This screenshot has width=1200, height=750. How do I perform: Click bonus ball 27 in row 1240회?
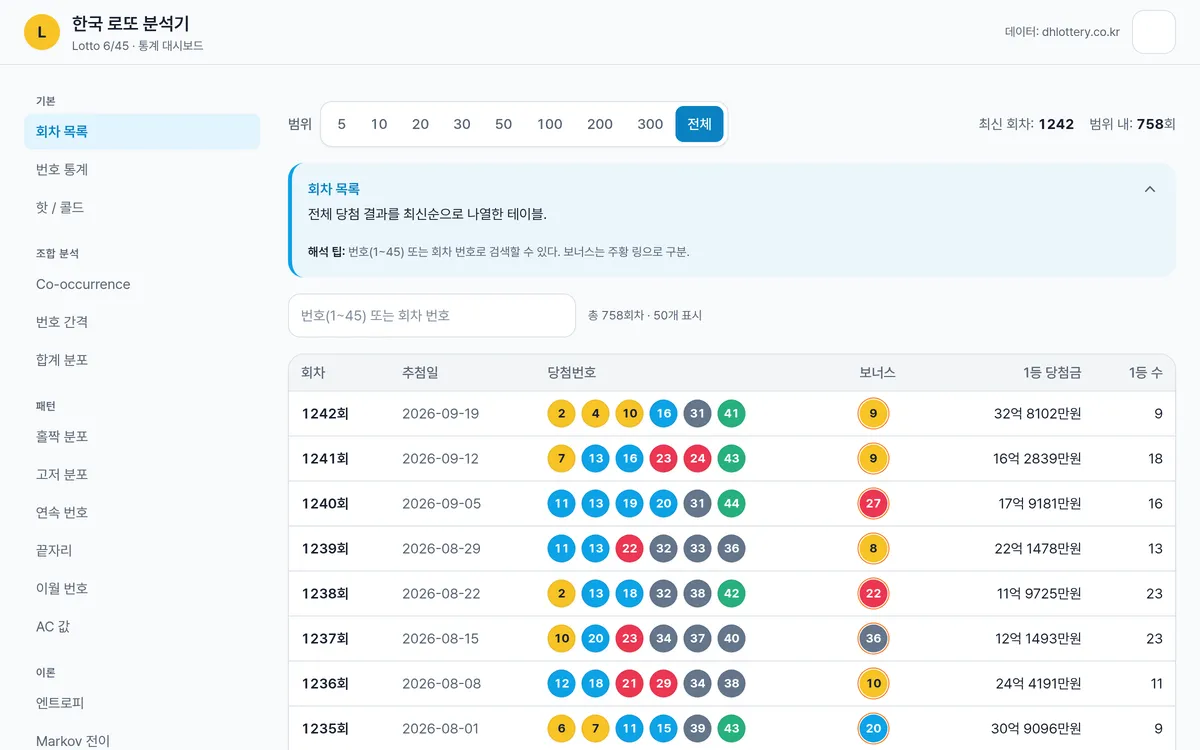(873, 503)
